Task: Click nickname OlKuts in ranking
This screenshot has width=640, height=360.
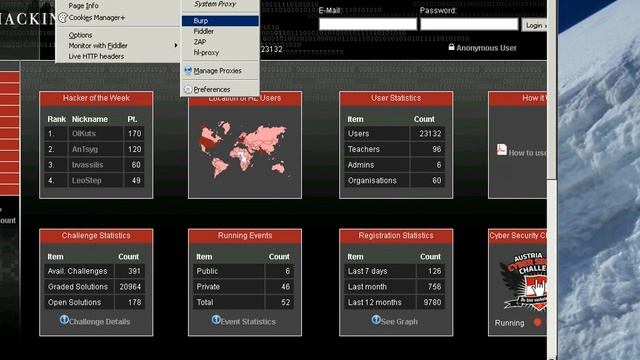Action: 84,133
